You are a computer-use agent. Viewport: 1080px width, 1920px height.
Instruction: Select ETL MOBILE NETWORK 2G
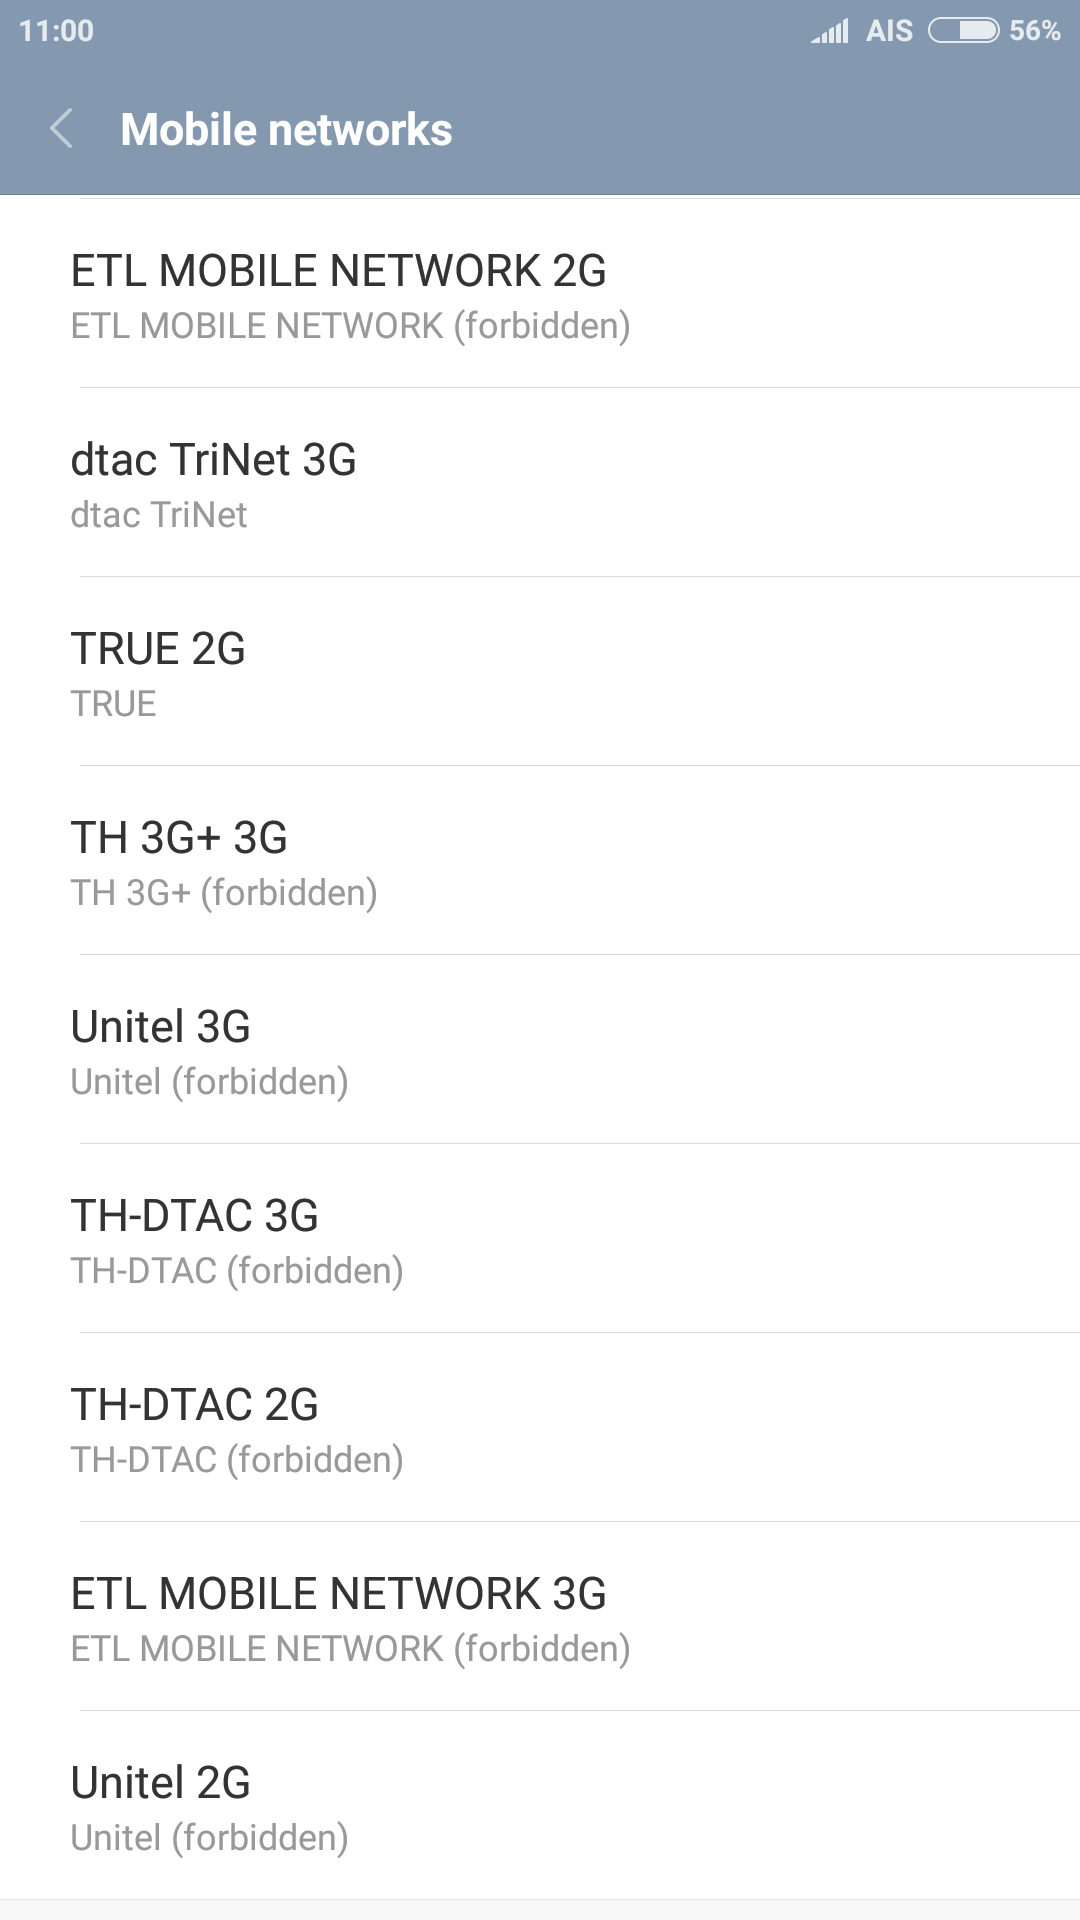click(x=540, y=294)
